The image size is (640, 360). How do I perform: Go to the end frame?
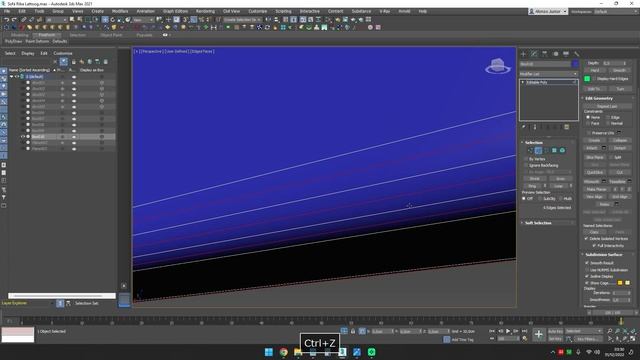pos(524,331)
